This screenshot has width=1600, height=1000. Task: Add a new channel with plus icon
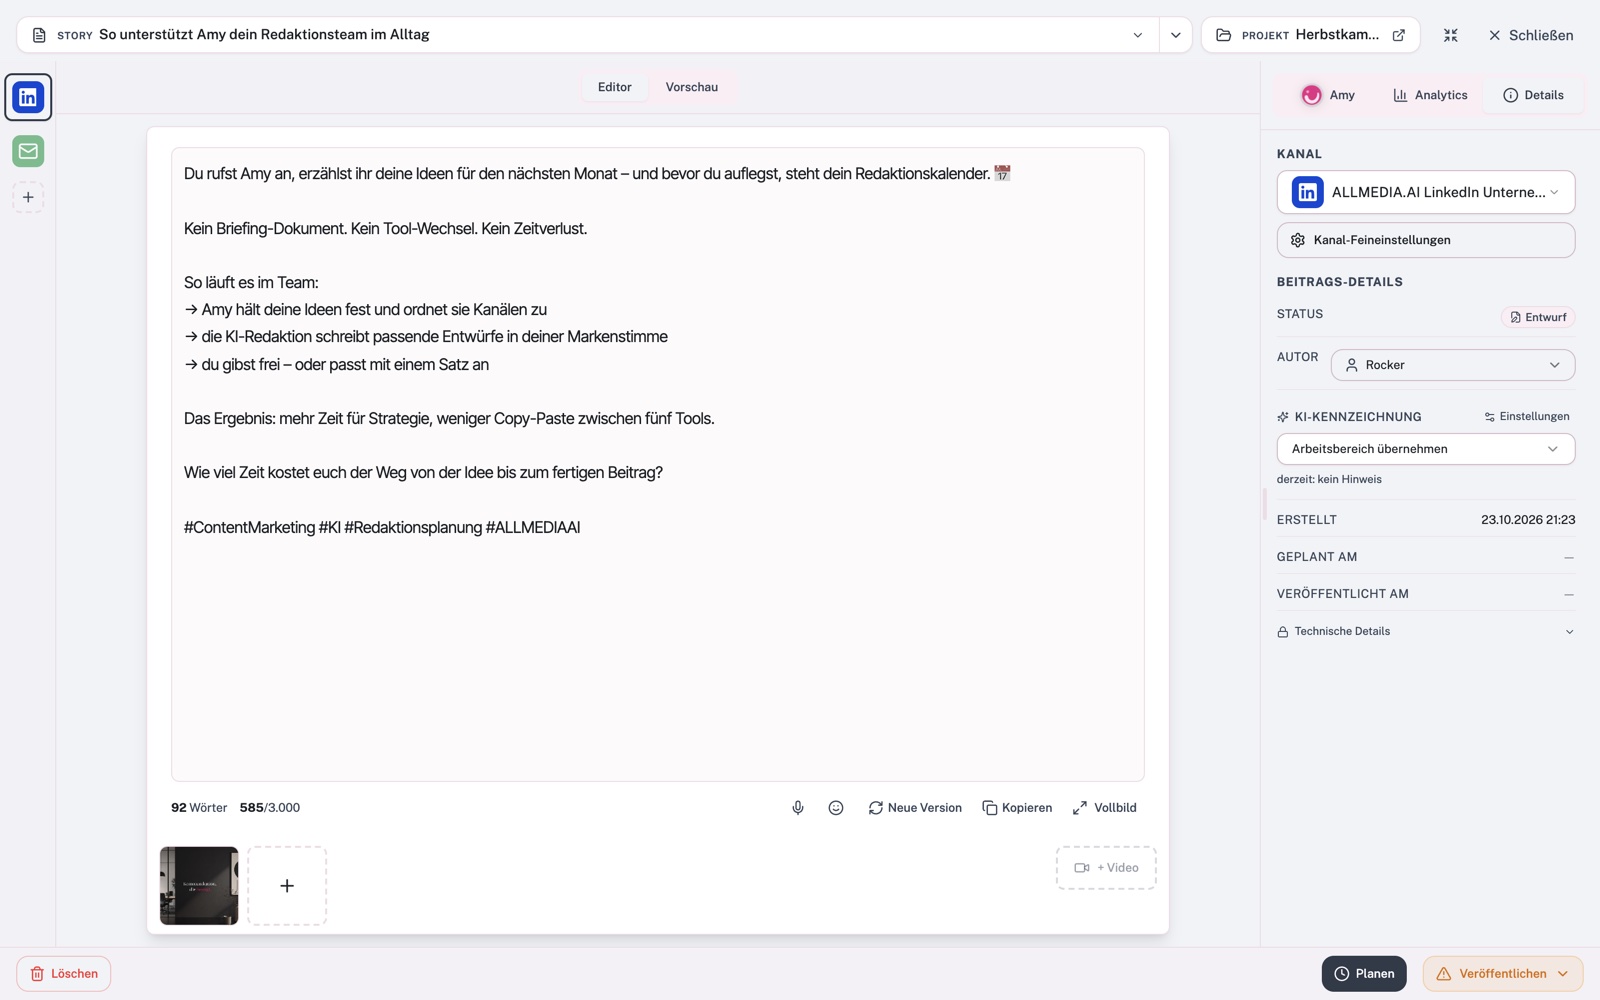[x=28, y=197]
